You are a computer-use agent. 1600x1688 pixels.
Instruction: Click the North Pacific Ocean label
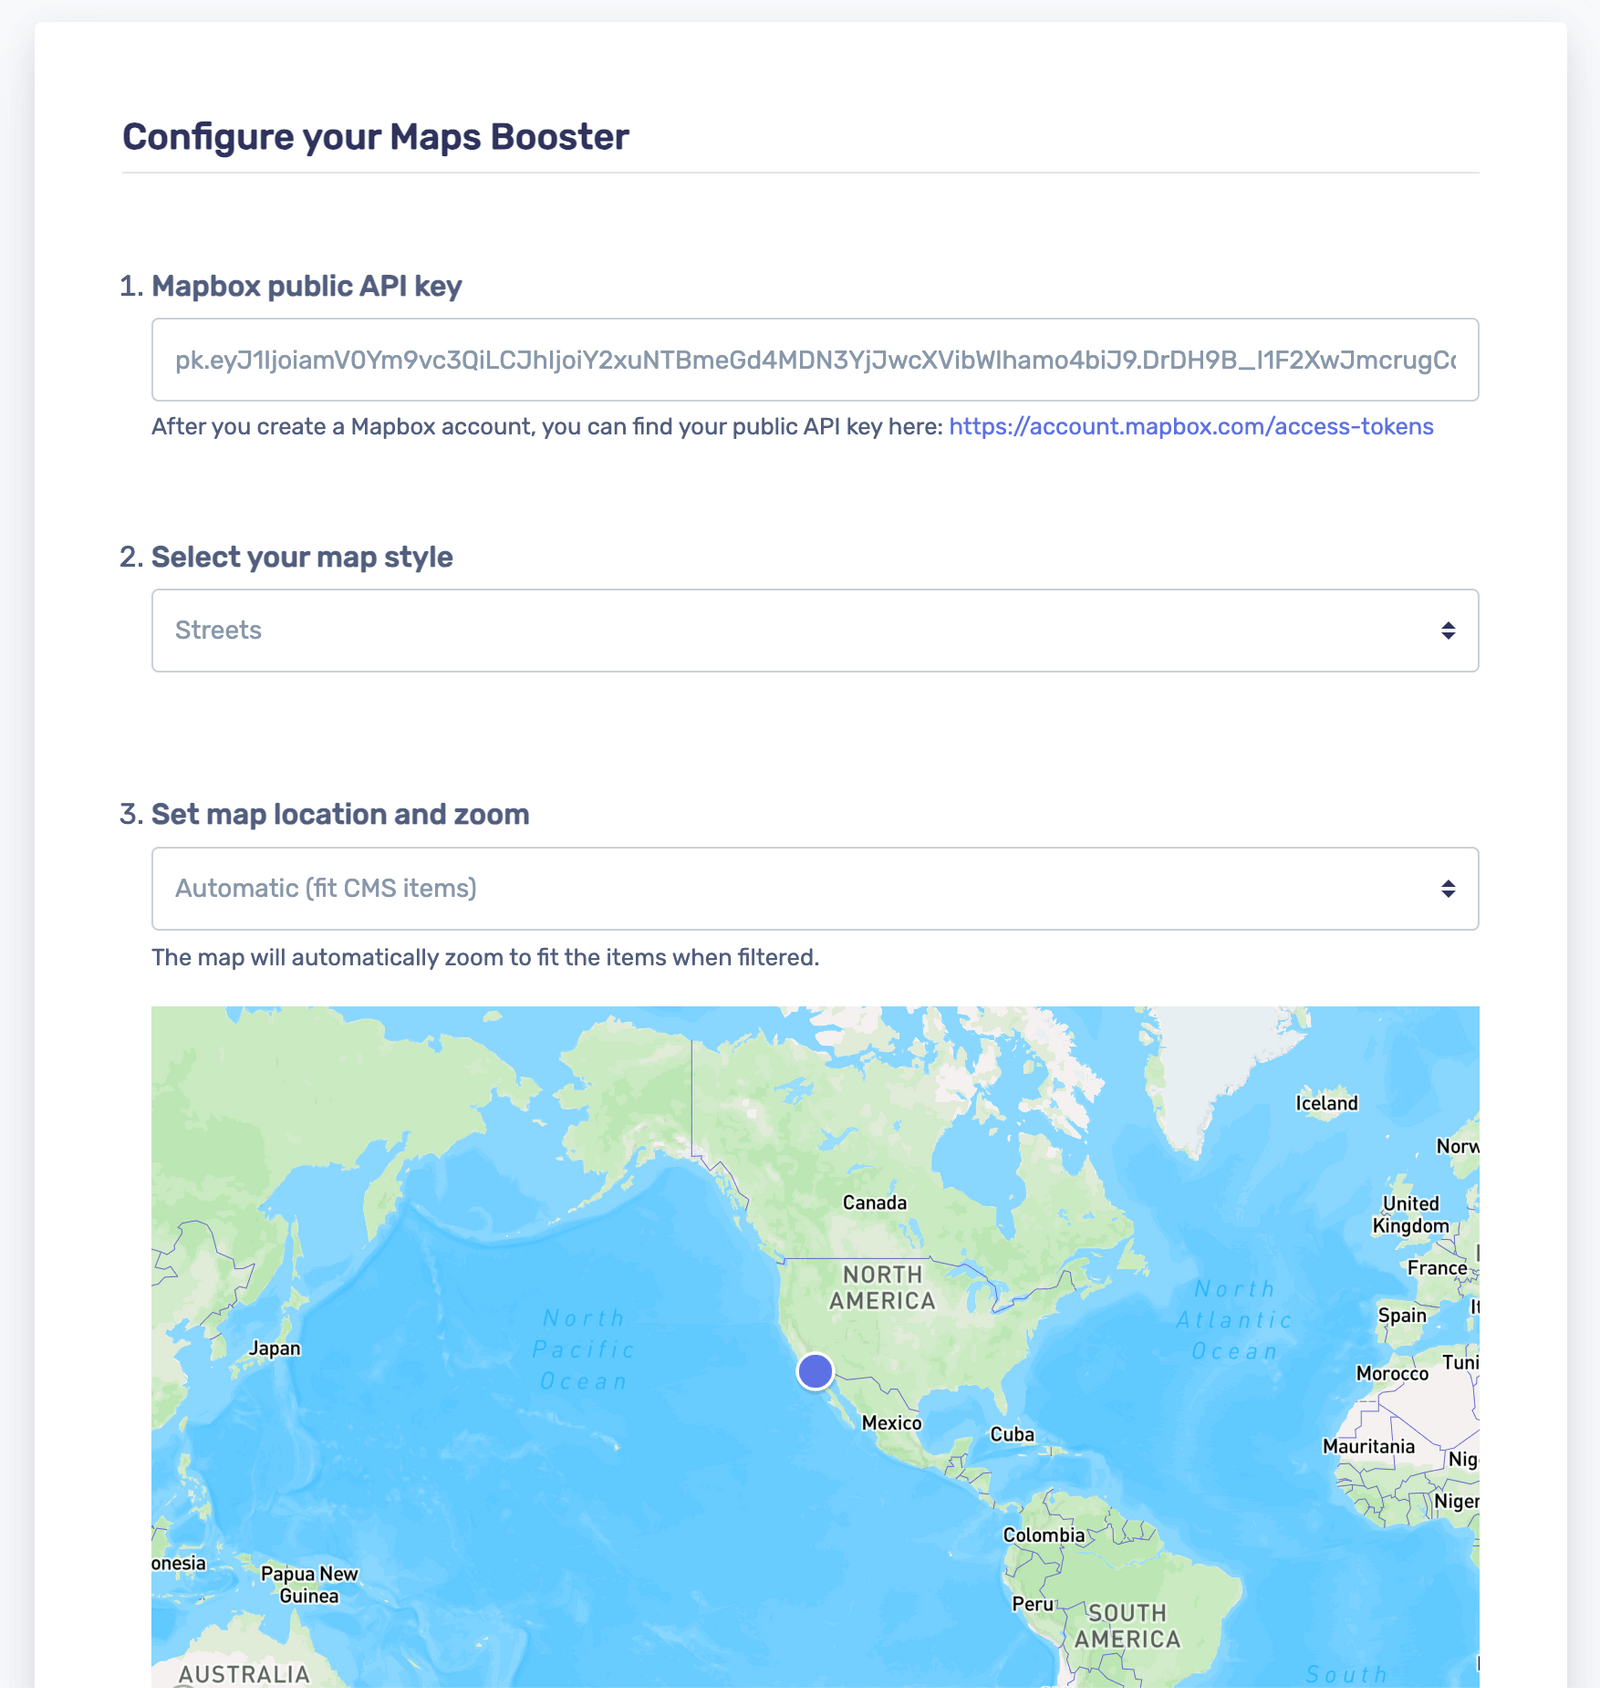(x=584, y=1350)
